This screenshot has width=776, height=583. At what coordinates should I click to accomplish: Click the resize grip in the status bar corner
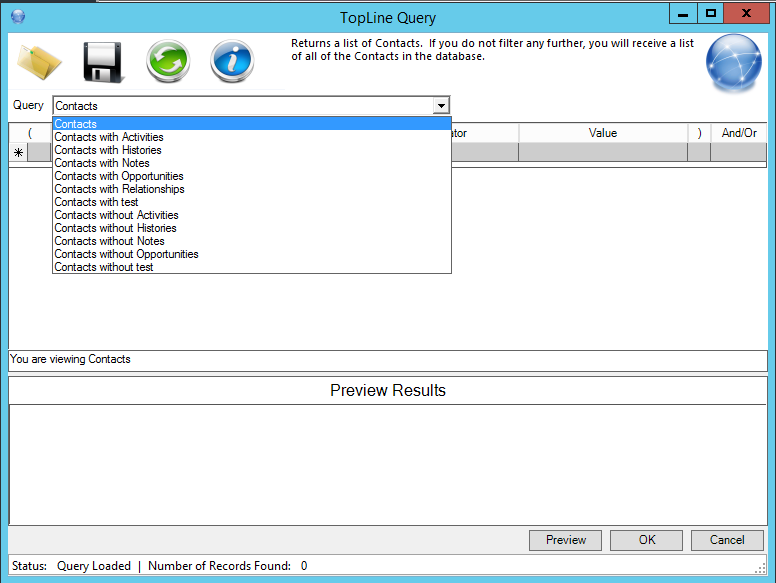point(760,569)
